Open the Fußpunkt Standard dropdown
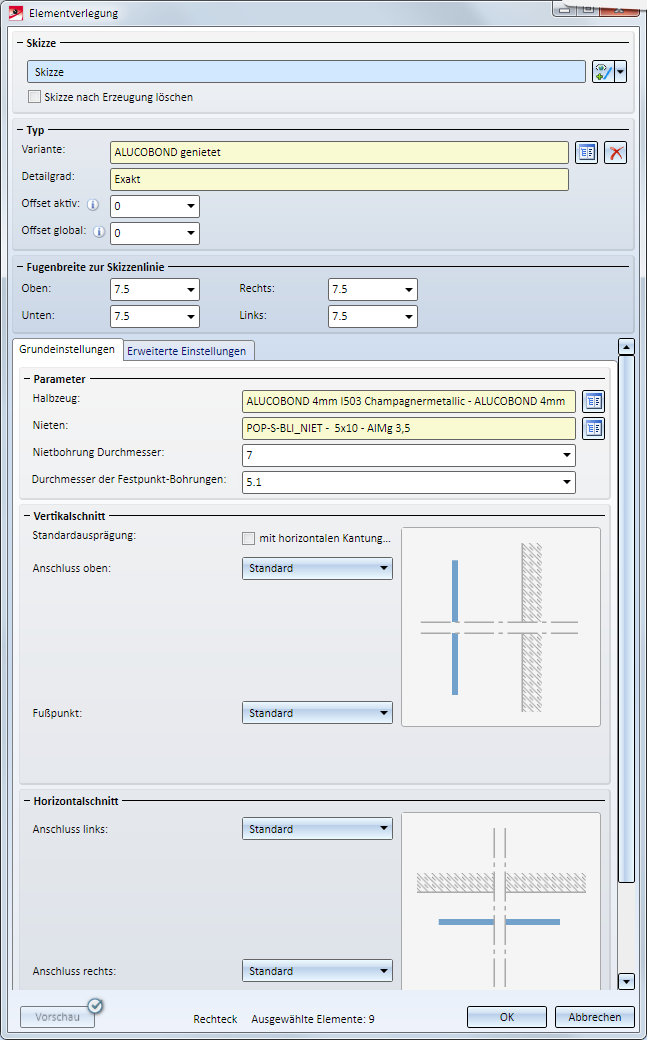The width and height of the screenshot is (647, 1040). [317, 713]
